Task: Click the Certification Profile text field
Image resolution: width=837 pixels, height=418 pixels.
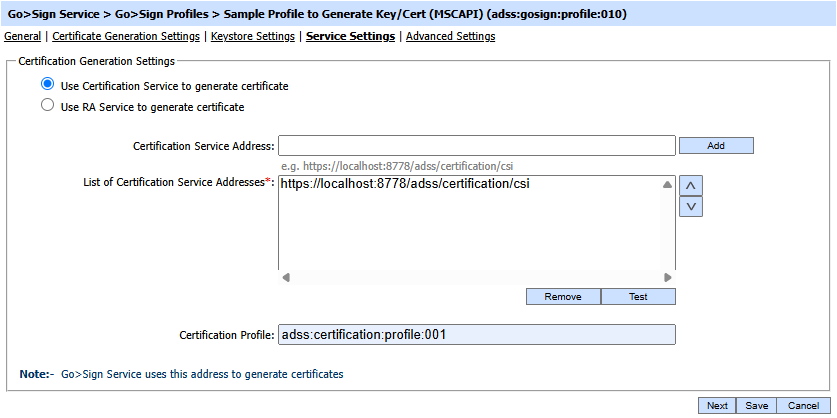Action: pyautogui.click(x=476, y=335)
